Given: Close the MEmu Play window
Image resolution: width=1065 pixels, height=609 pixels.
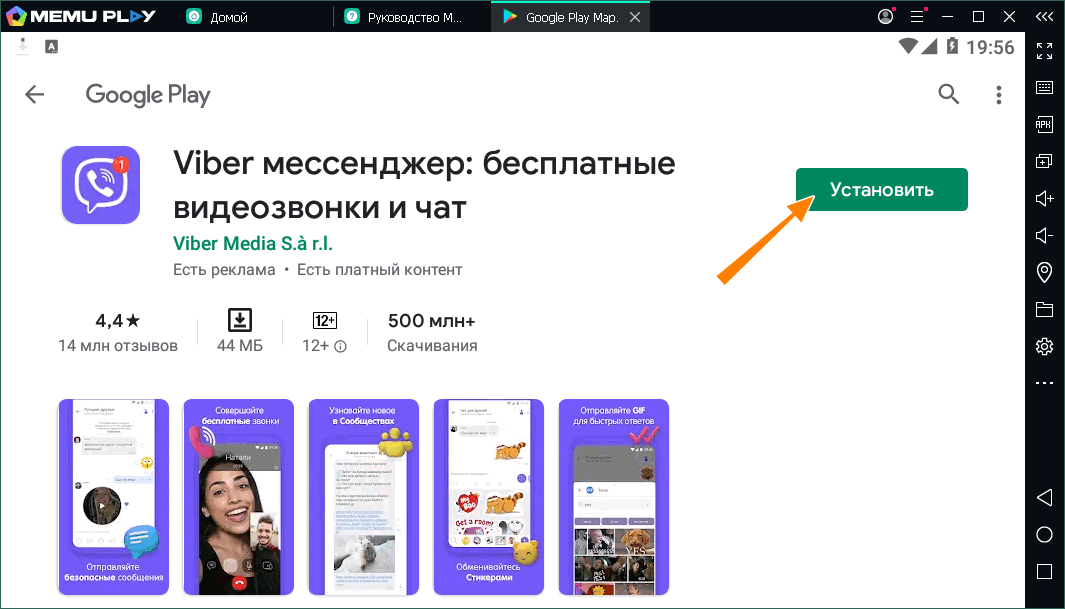Looking at the screenshot, I should tap(1009, 16).
